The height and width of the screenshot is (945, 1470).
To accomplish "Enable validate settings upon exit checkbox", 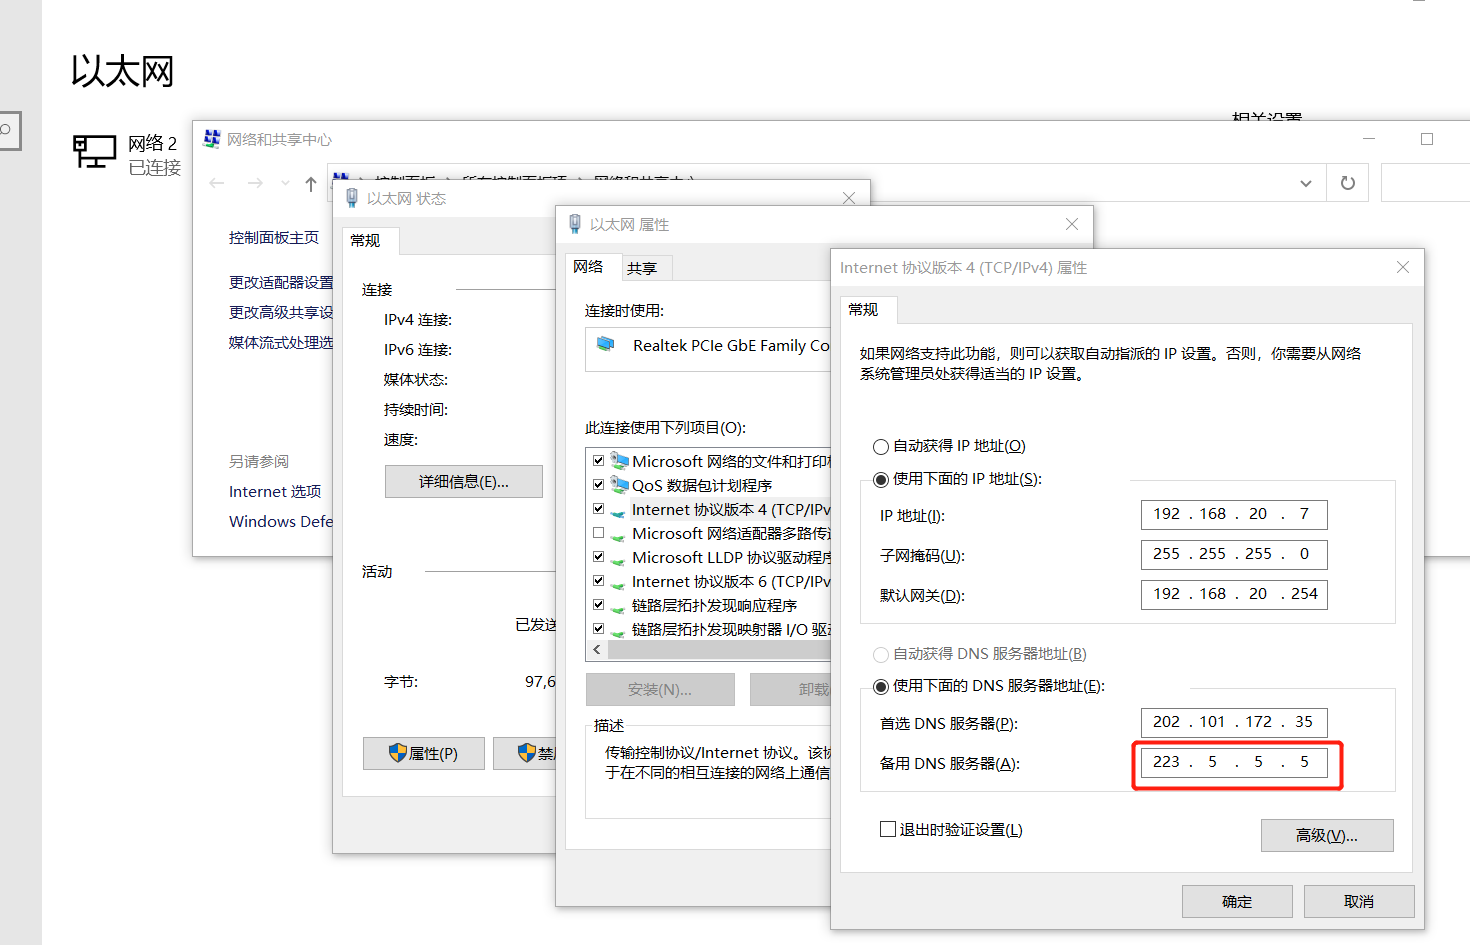I will [888, 829].
